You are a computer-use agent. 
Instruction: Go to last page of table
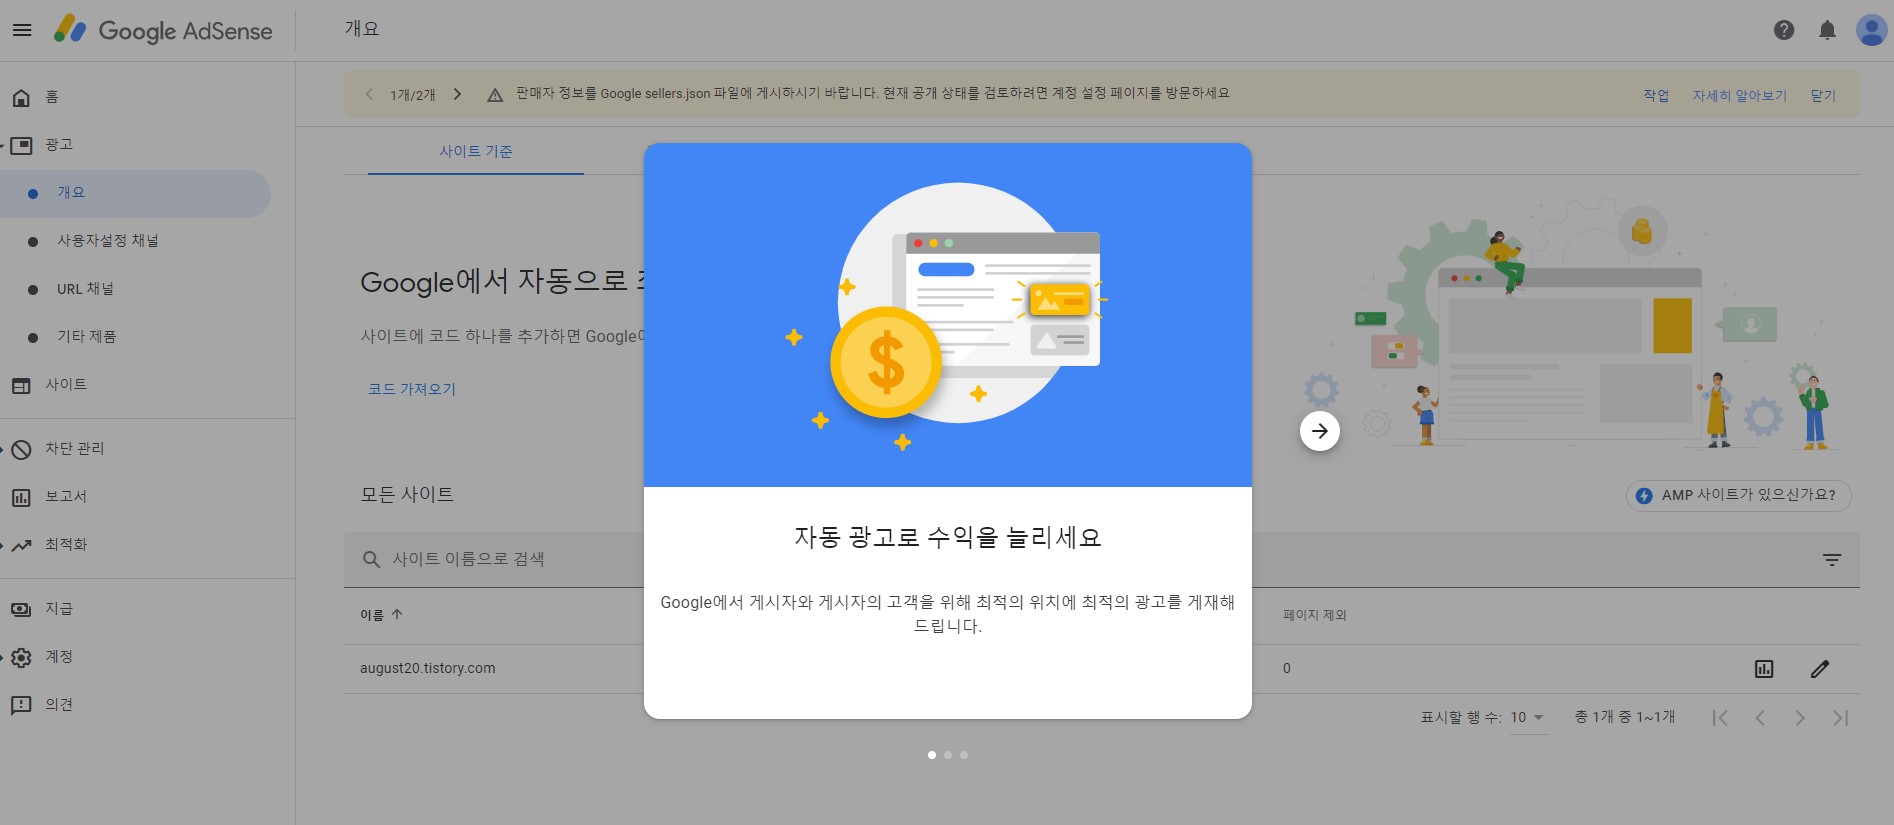click(1840, 718)
